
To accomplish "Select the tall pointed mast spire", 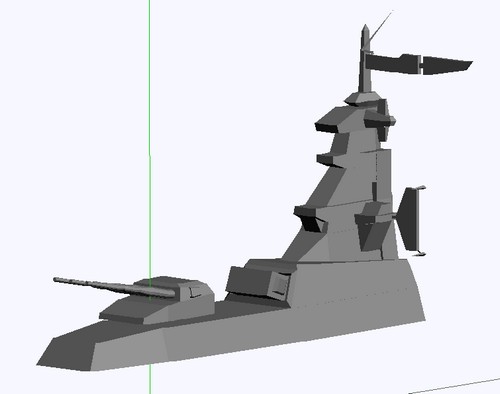I will click(365, 58).
